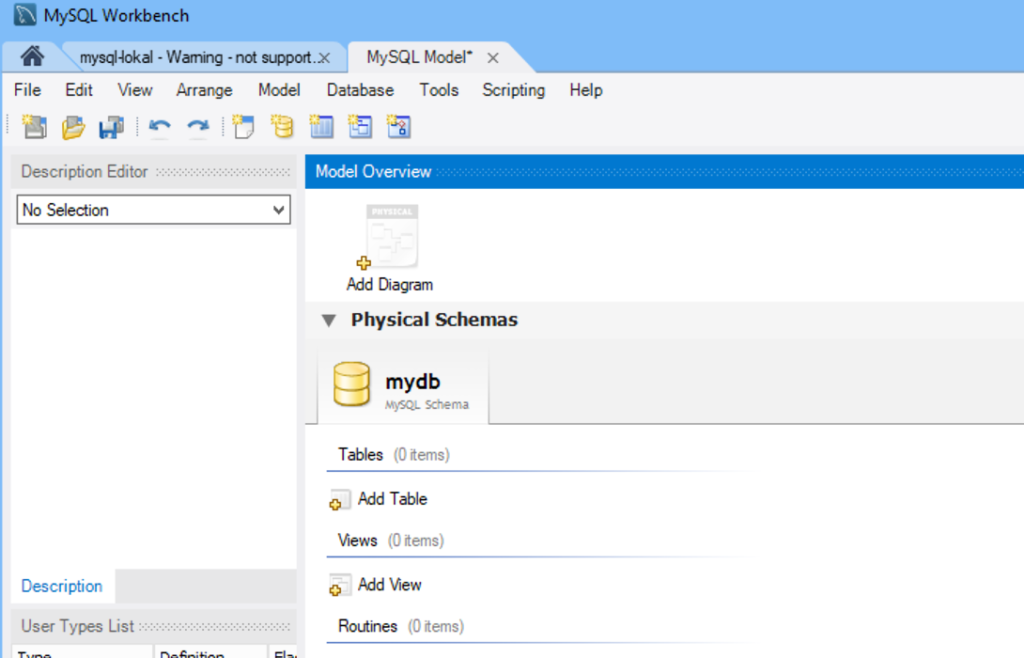Select the mydb schema database icon

[352, 384]
